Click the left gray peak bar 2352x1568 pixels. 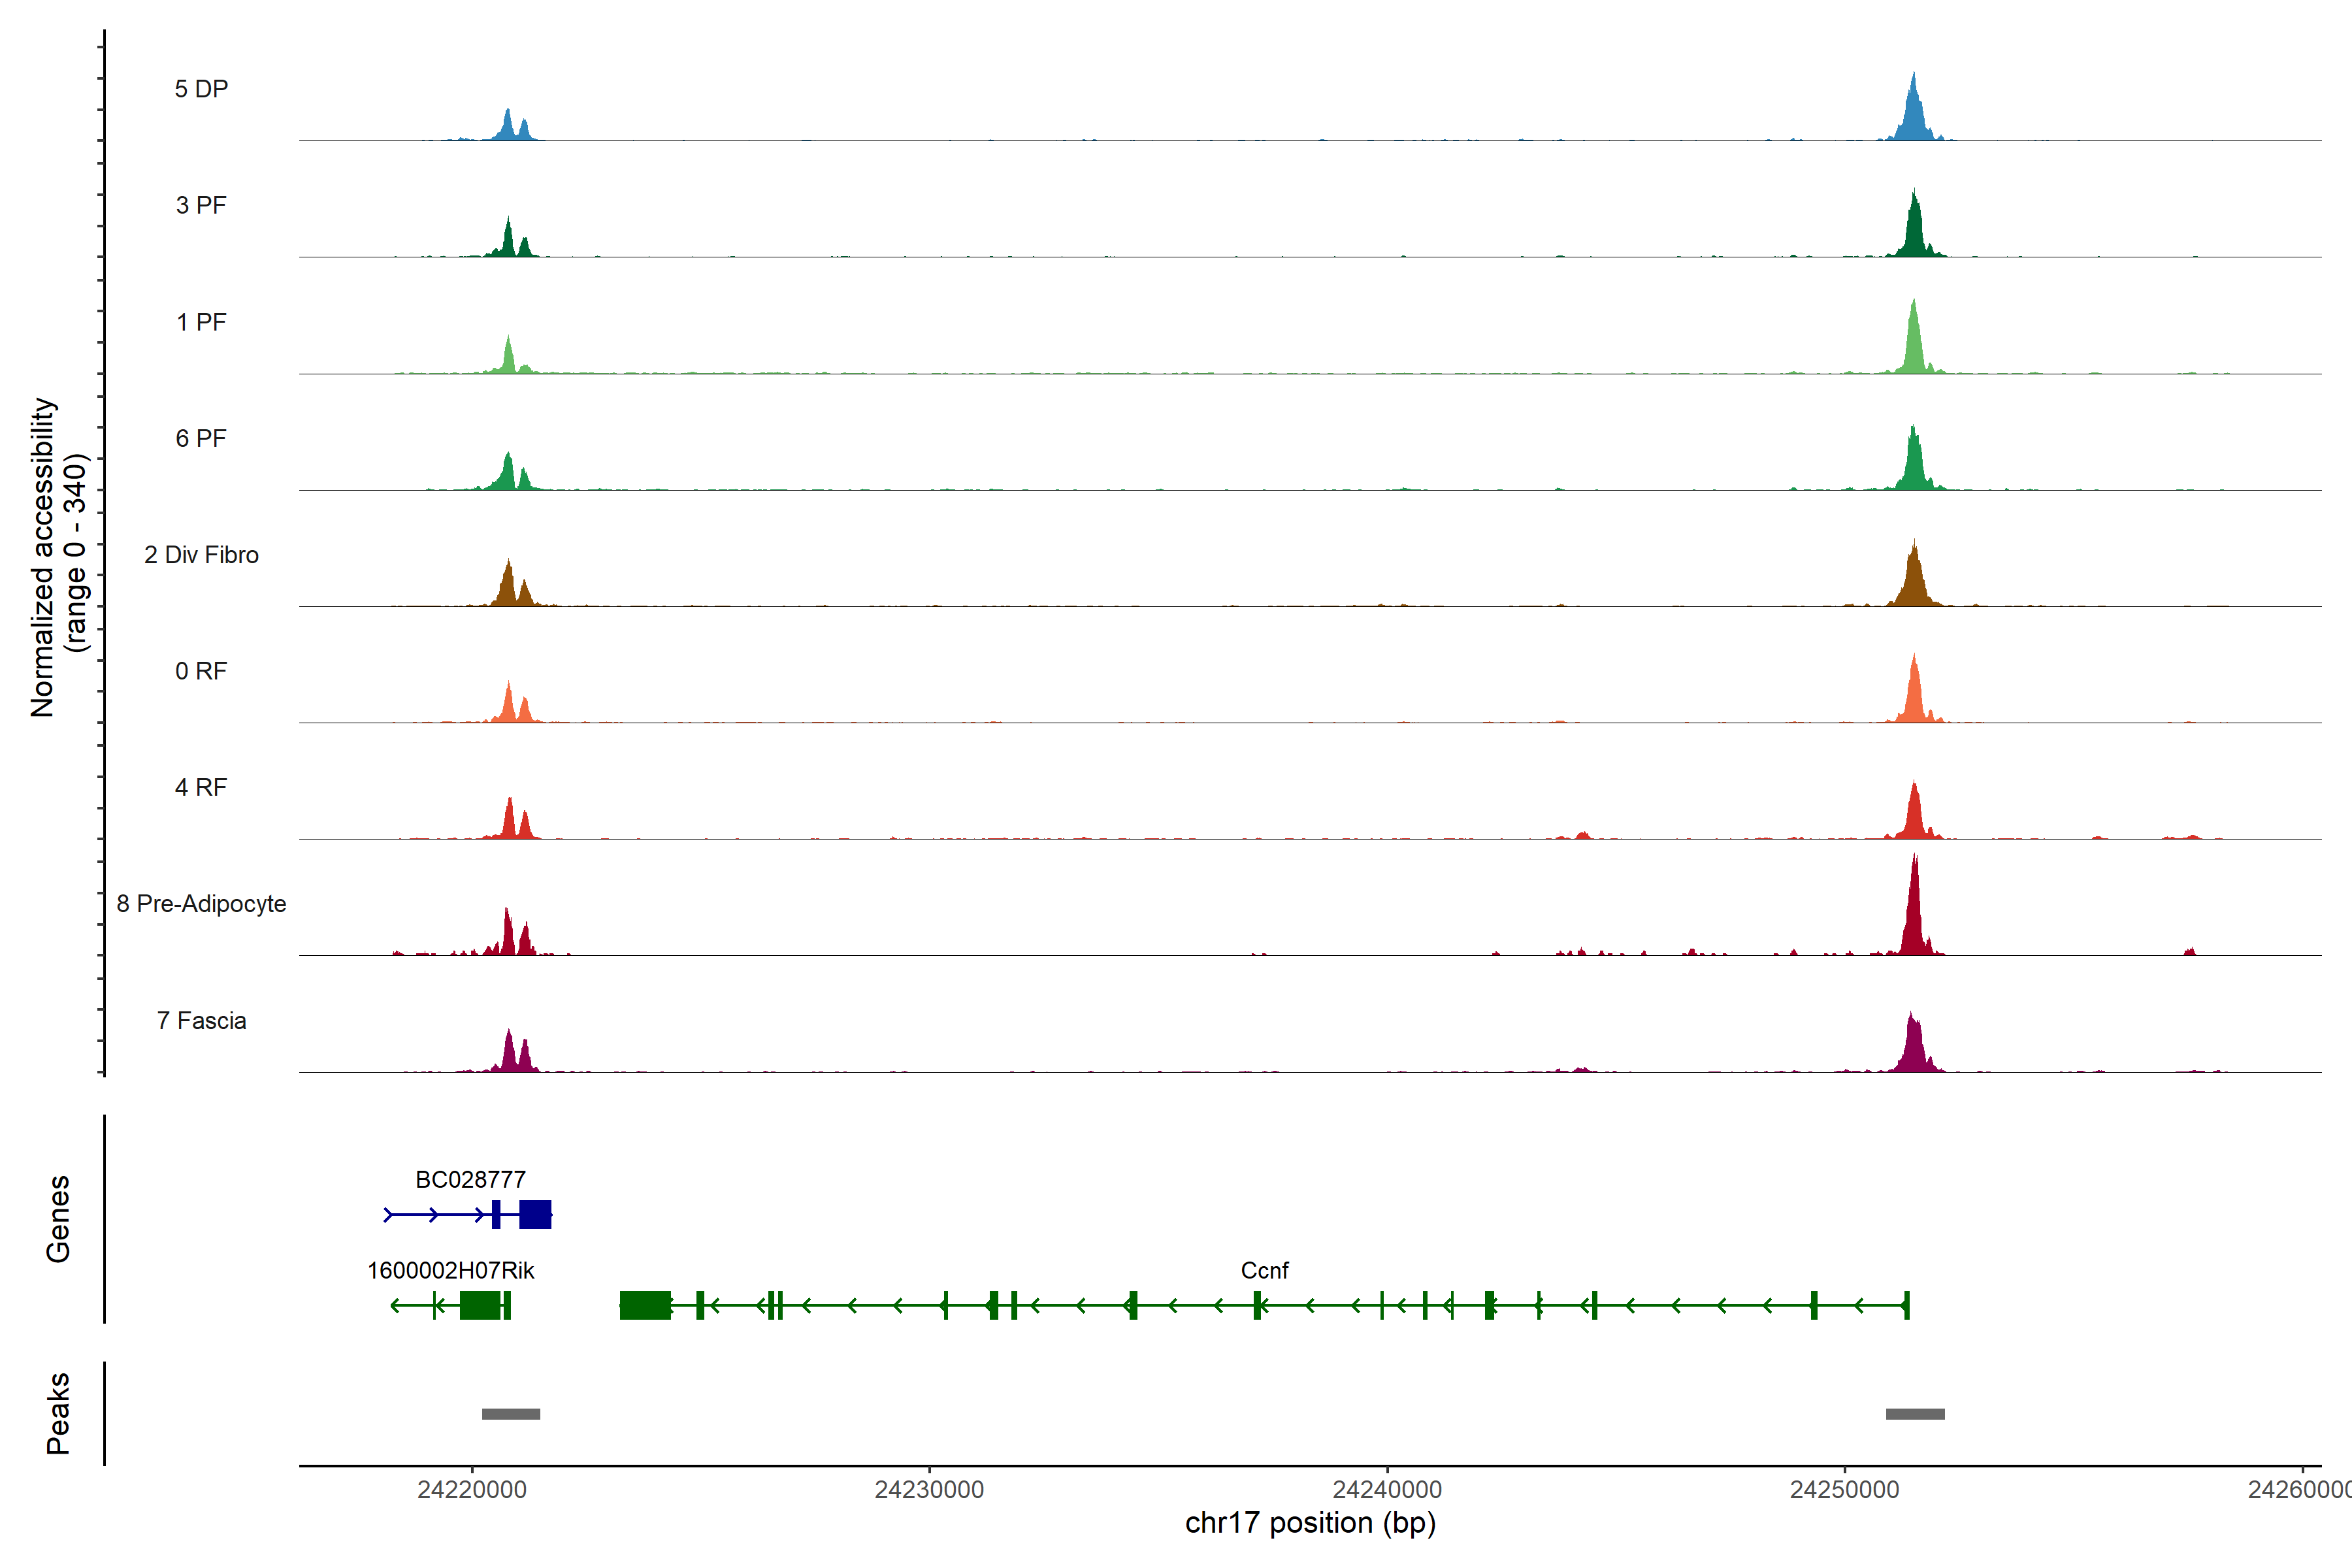tap(511, 1414)
